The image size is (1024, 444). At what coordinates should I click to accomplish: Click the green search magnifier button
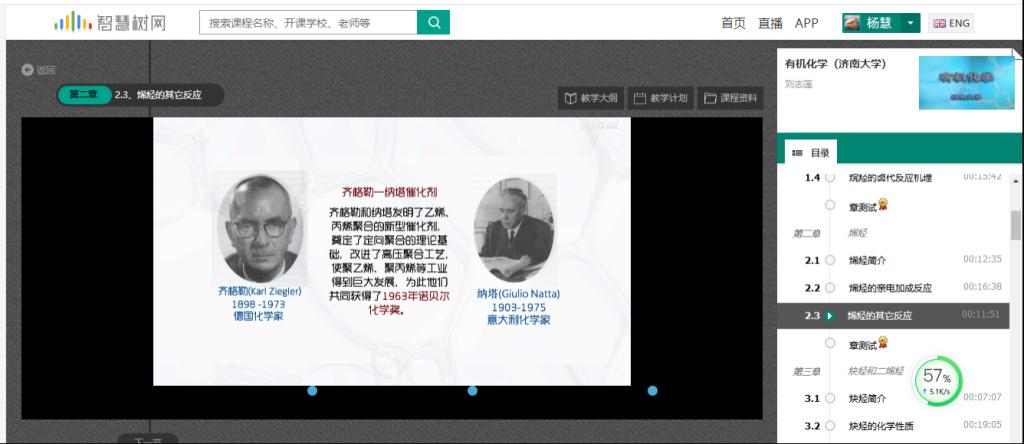[432, 22]
